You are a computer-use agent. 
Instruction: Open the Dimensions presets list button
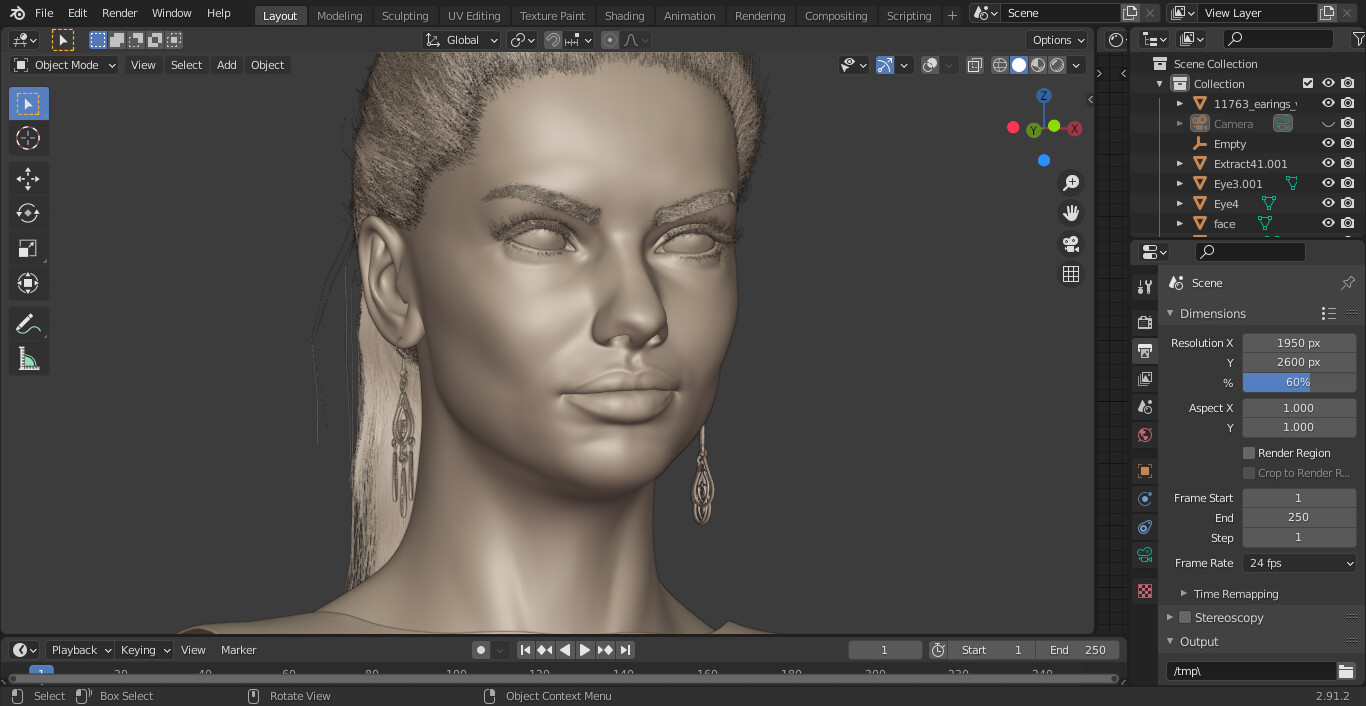1328,313
